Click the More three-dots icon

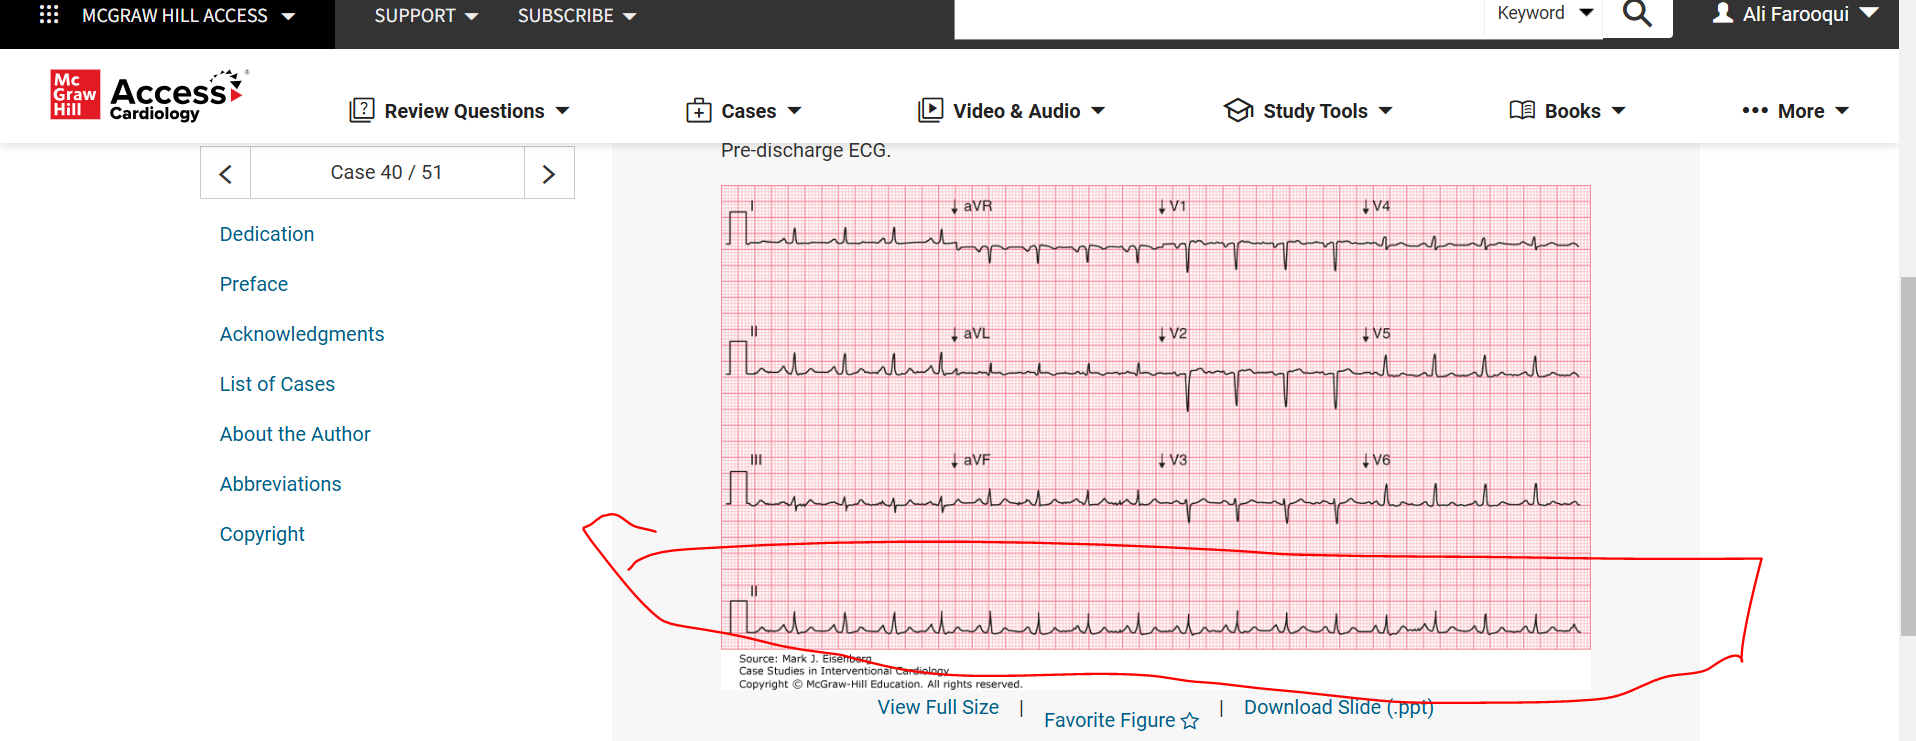point(1755,111)
